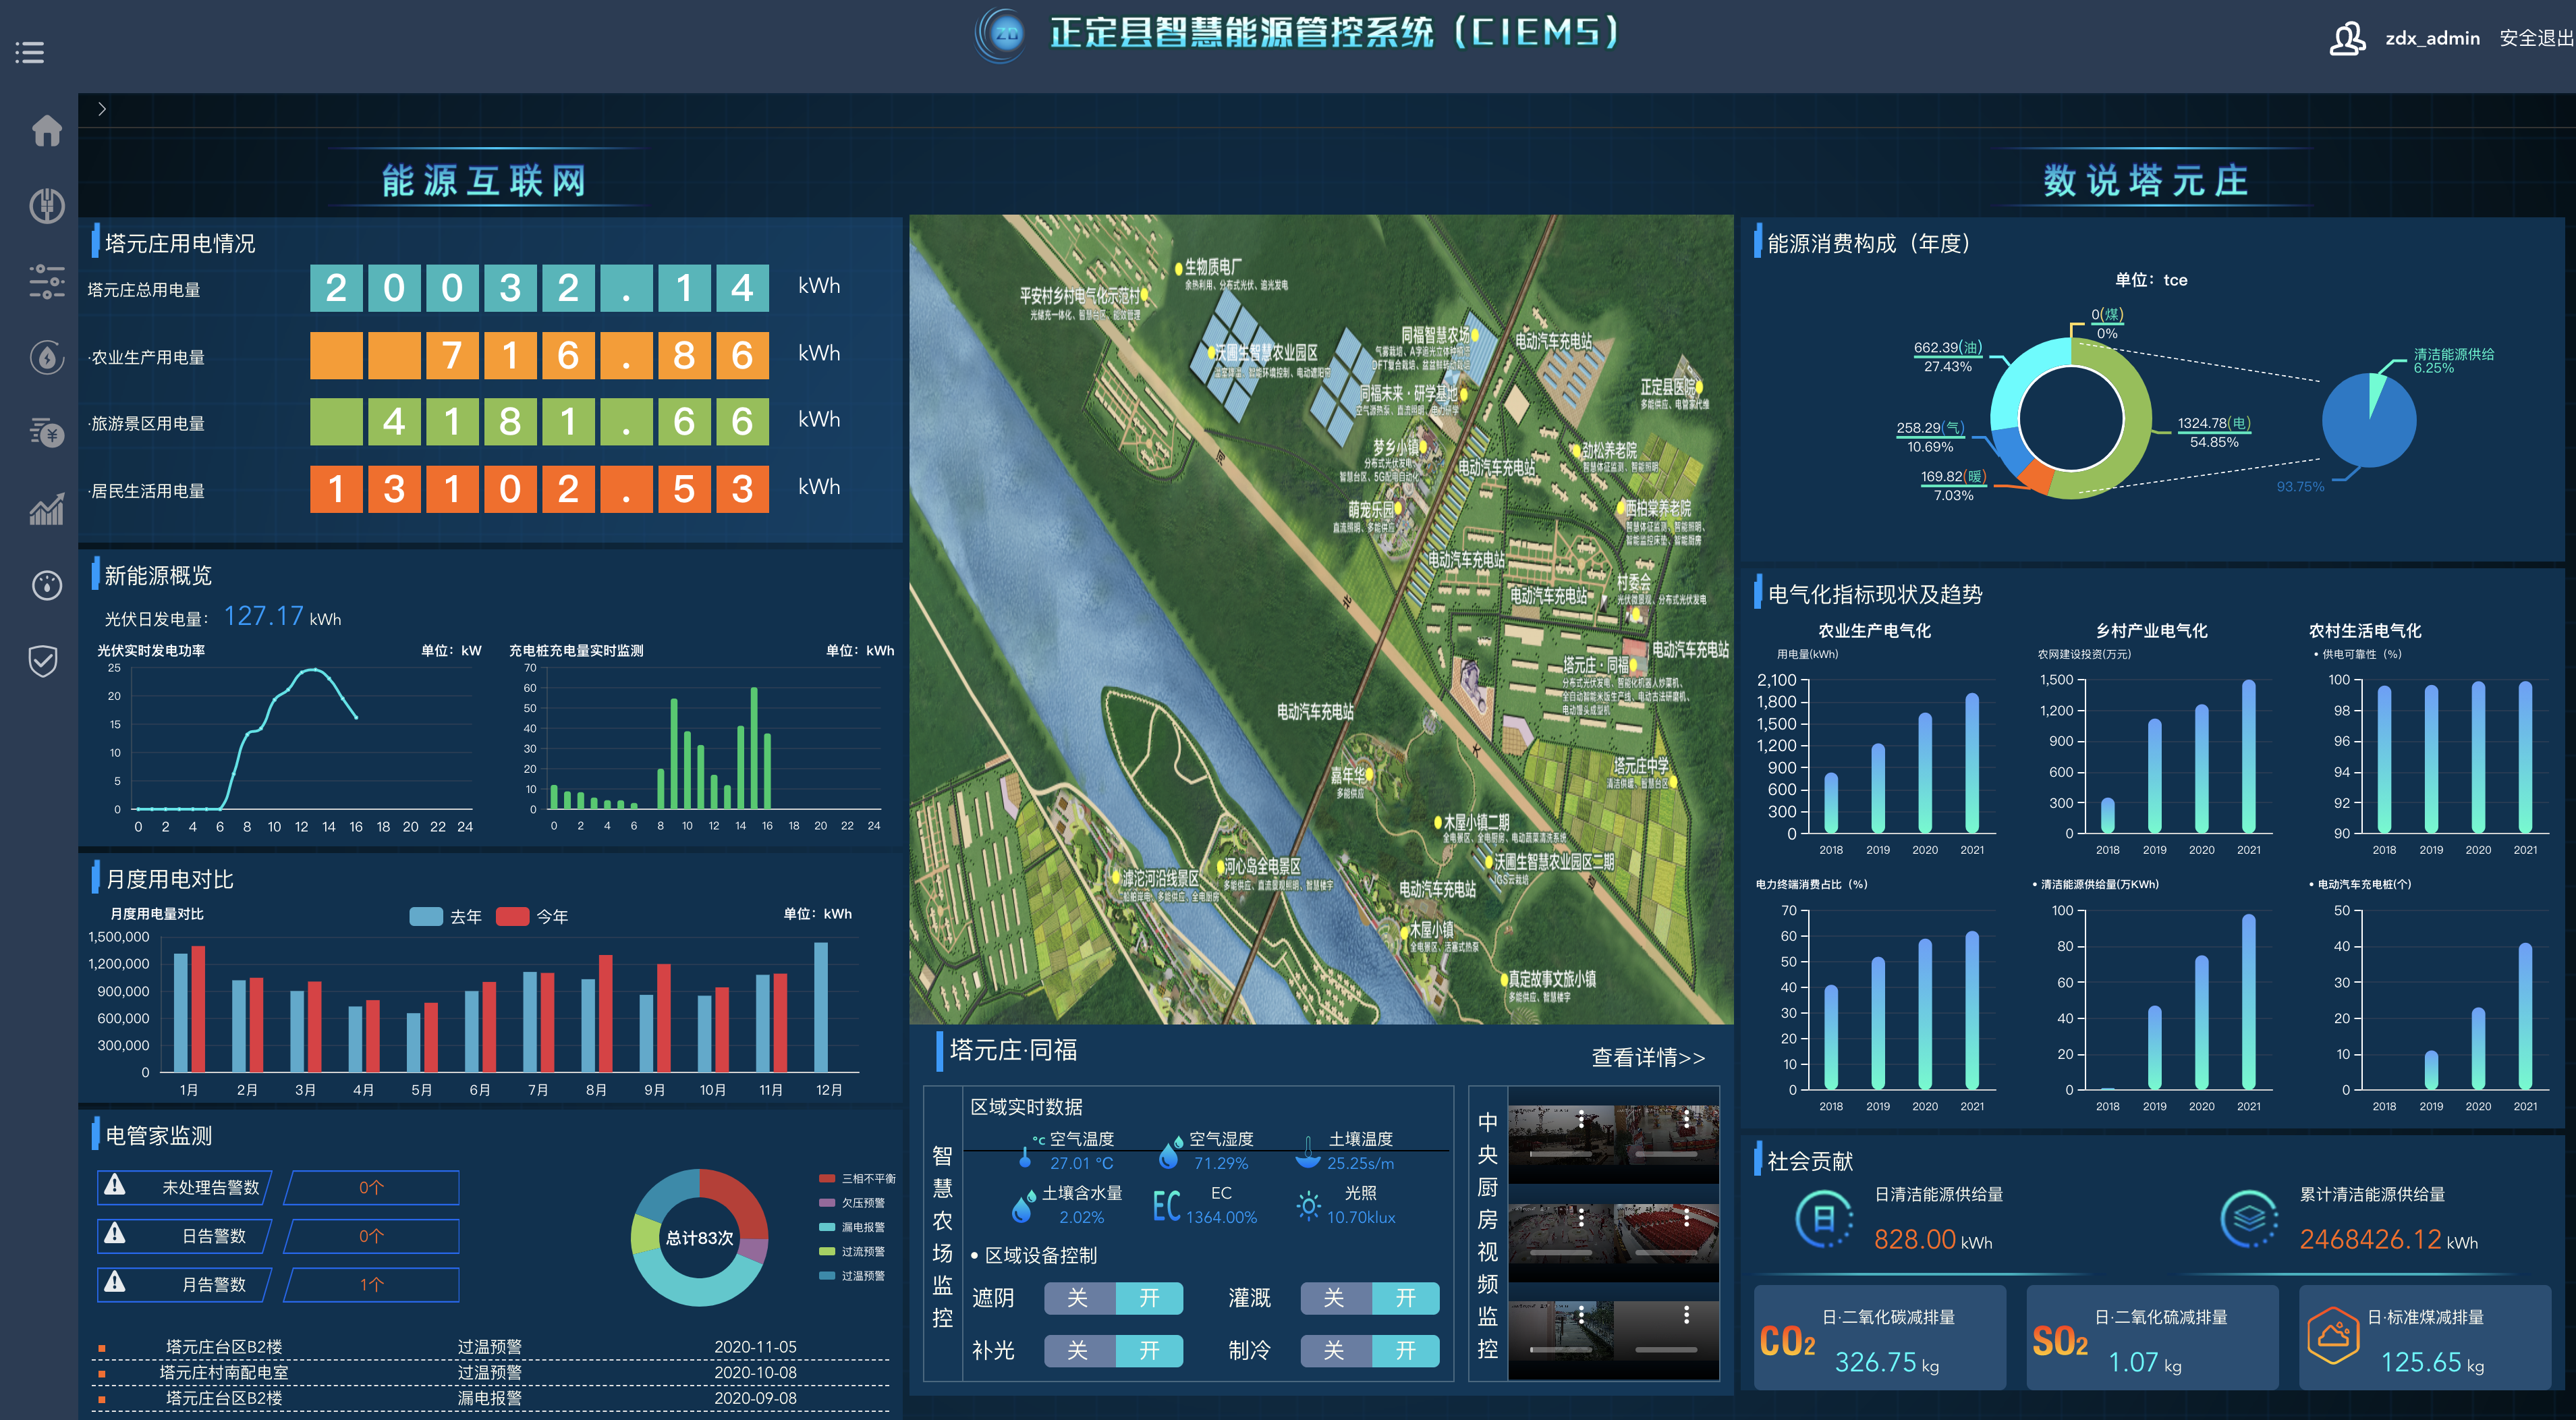Go to the Home sidebar icon

[46, 130]
